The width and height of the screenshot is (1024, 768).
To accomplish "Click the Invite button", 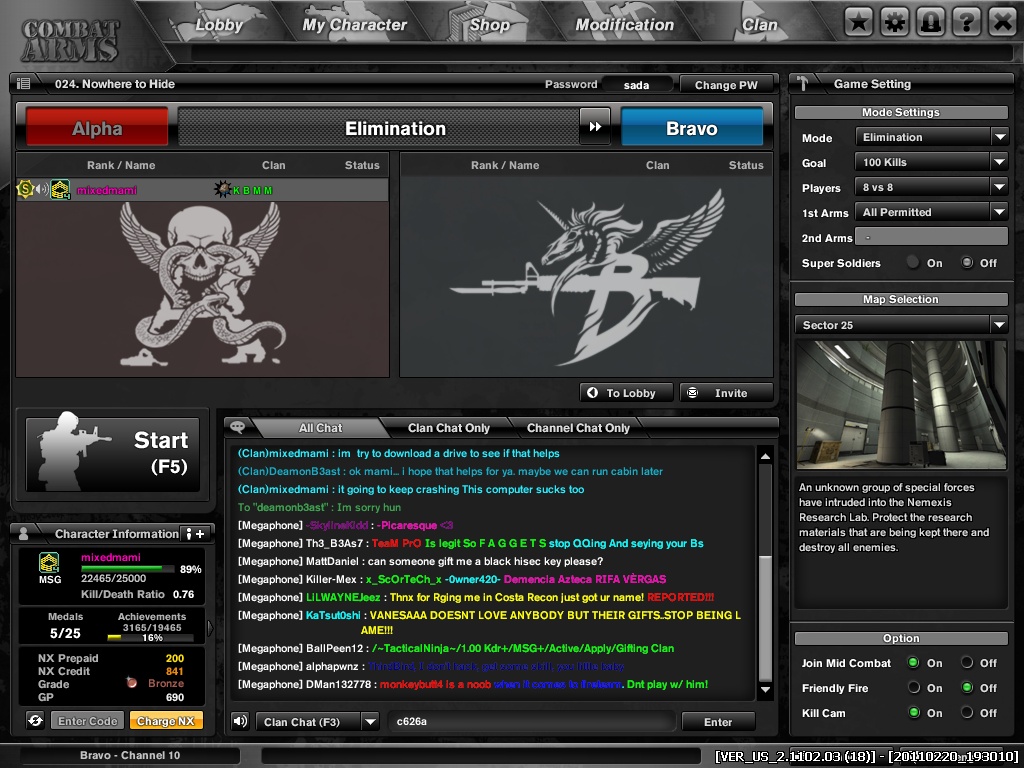I will (726, 392).
